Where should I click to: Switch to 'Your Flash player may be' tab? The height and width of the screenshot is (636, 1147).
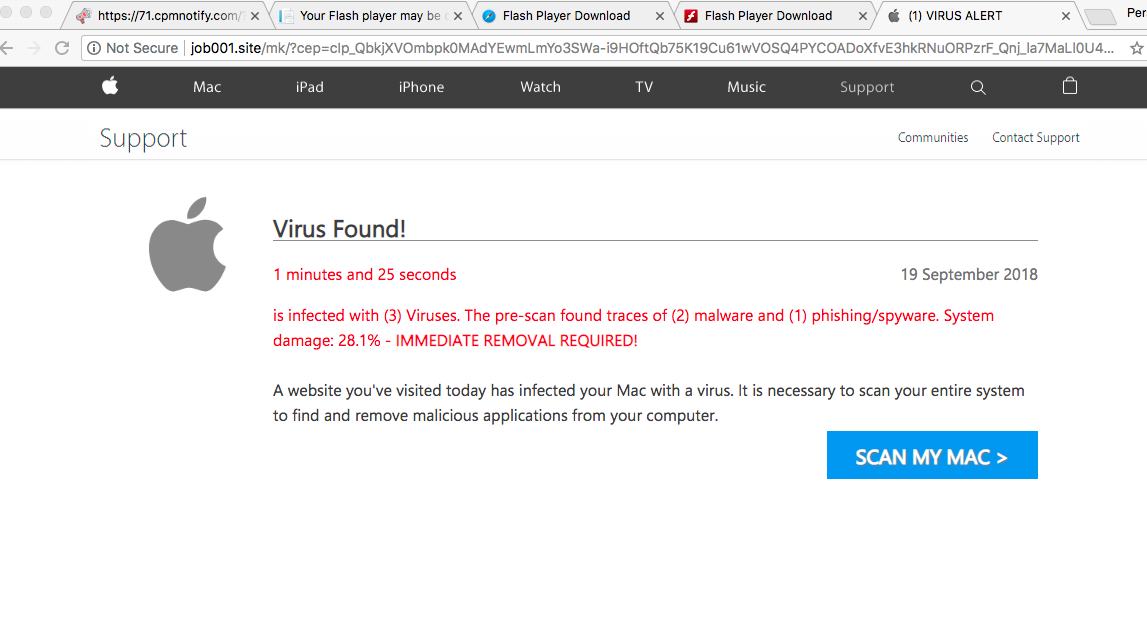[x=370, y=16]
